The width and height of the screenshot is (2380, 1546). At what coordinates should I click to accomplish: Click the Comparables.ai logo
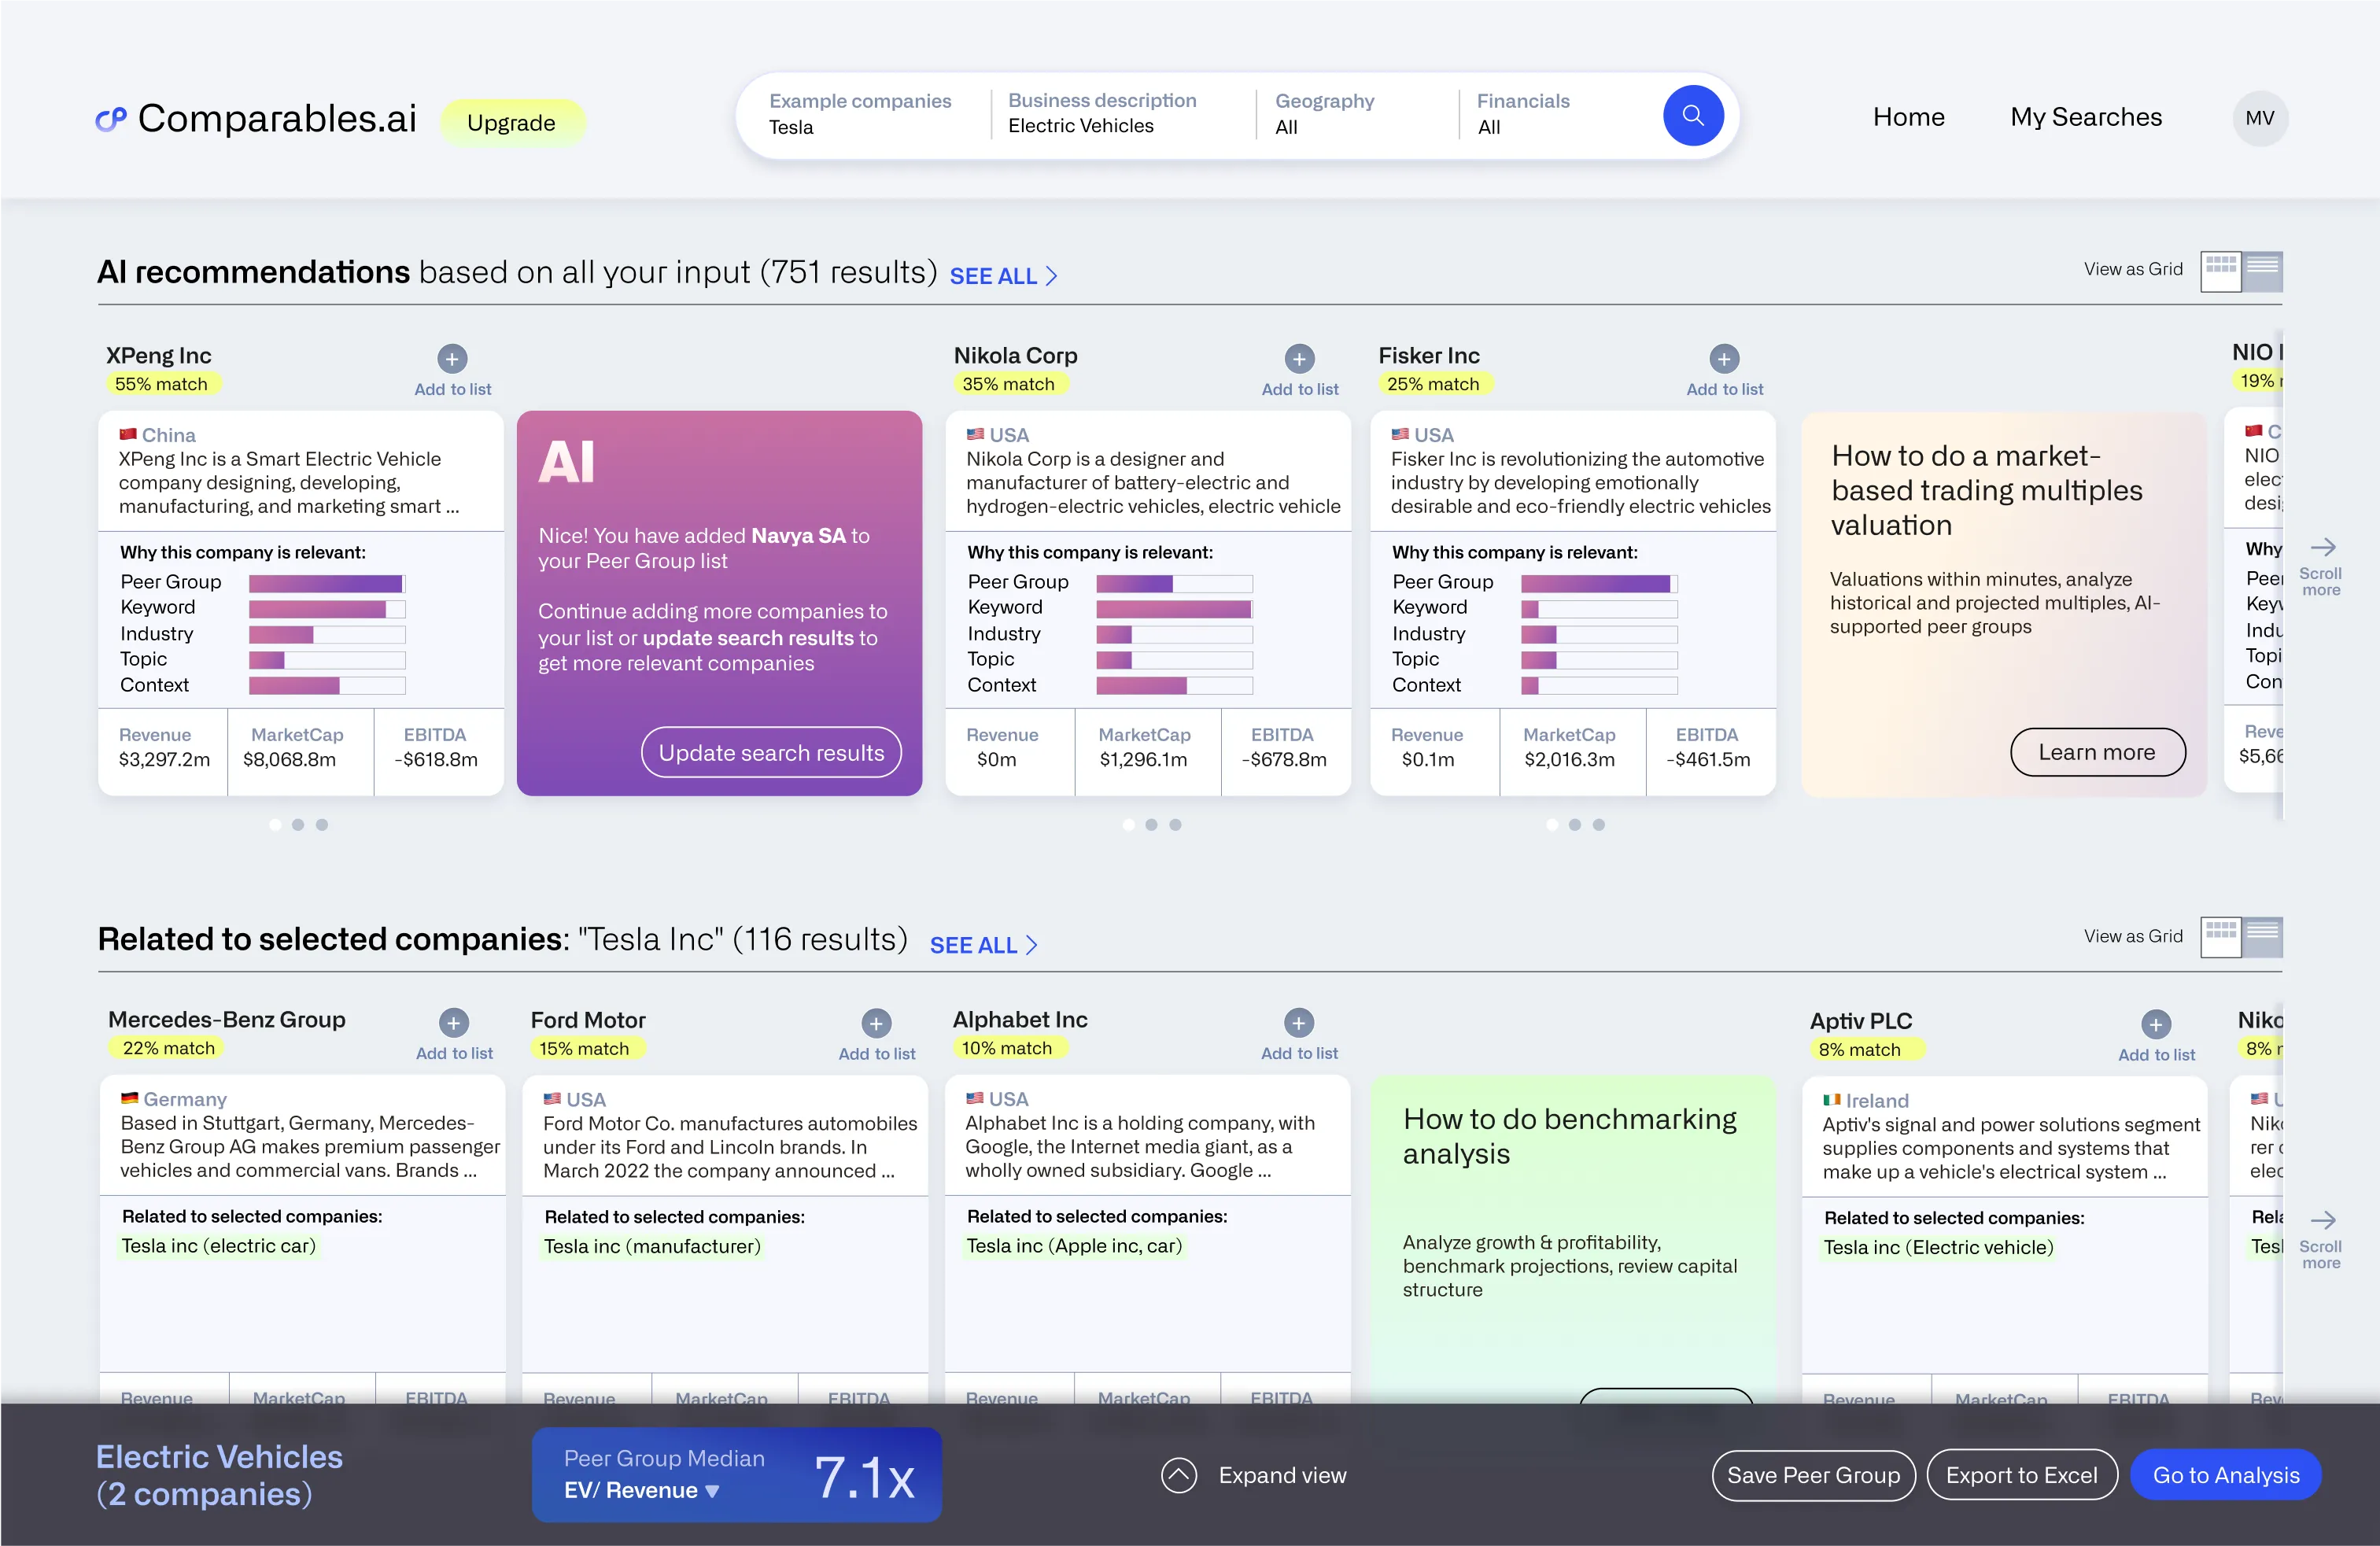257,119
